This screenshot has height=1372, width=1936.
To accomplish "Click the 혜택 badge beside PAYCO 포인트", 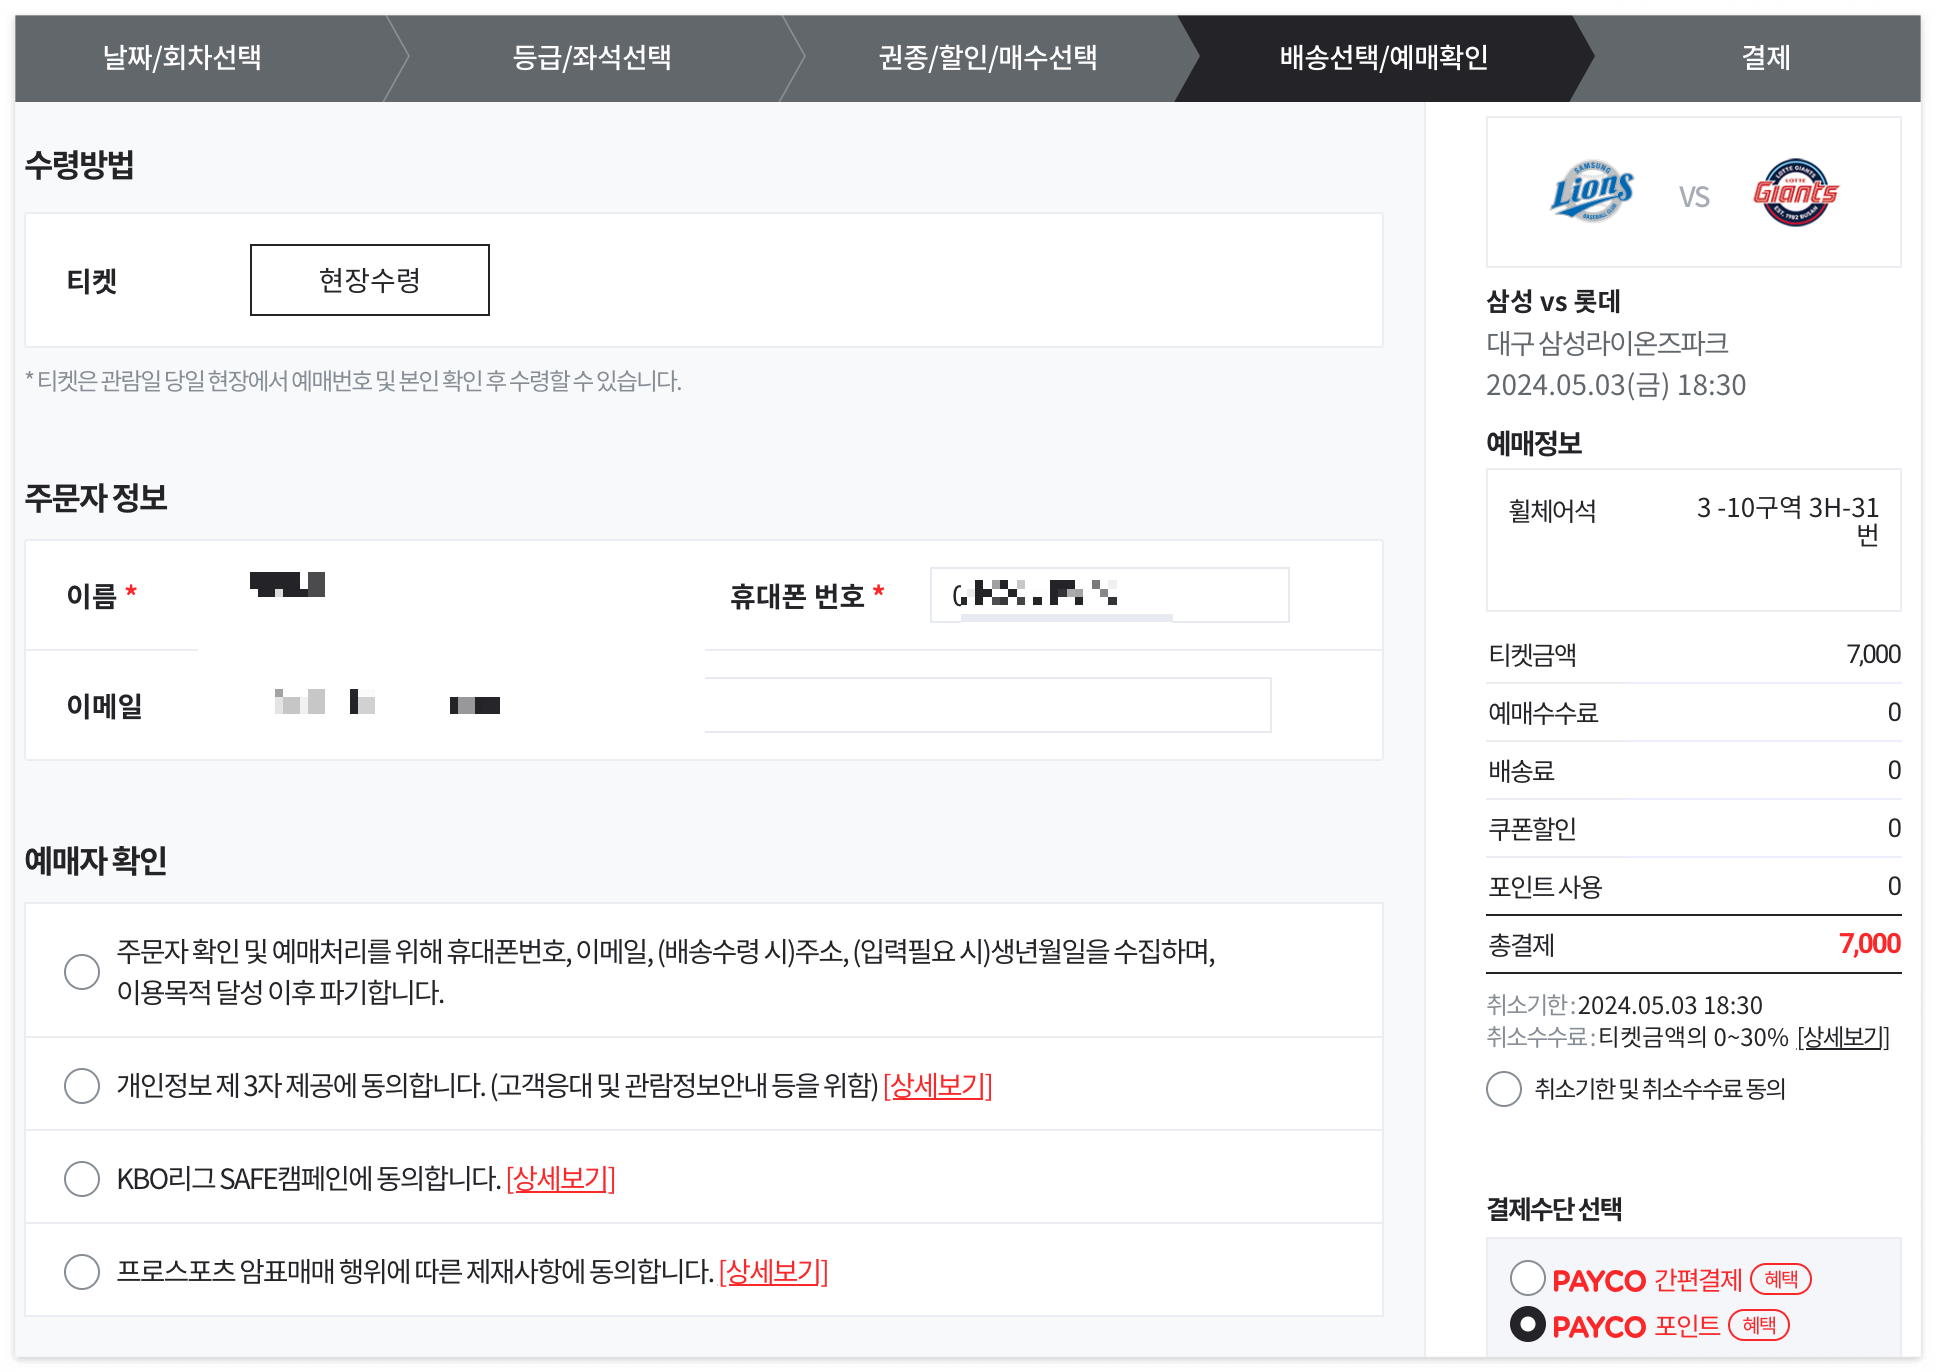I will click(x=1762, y=1325).
